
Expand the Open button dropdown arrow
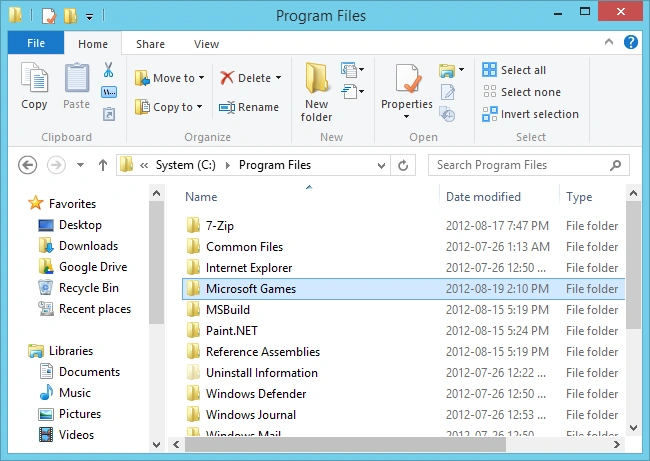click(461, 70)
